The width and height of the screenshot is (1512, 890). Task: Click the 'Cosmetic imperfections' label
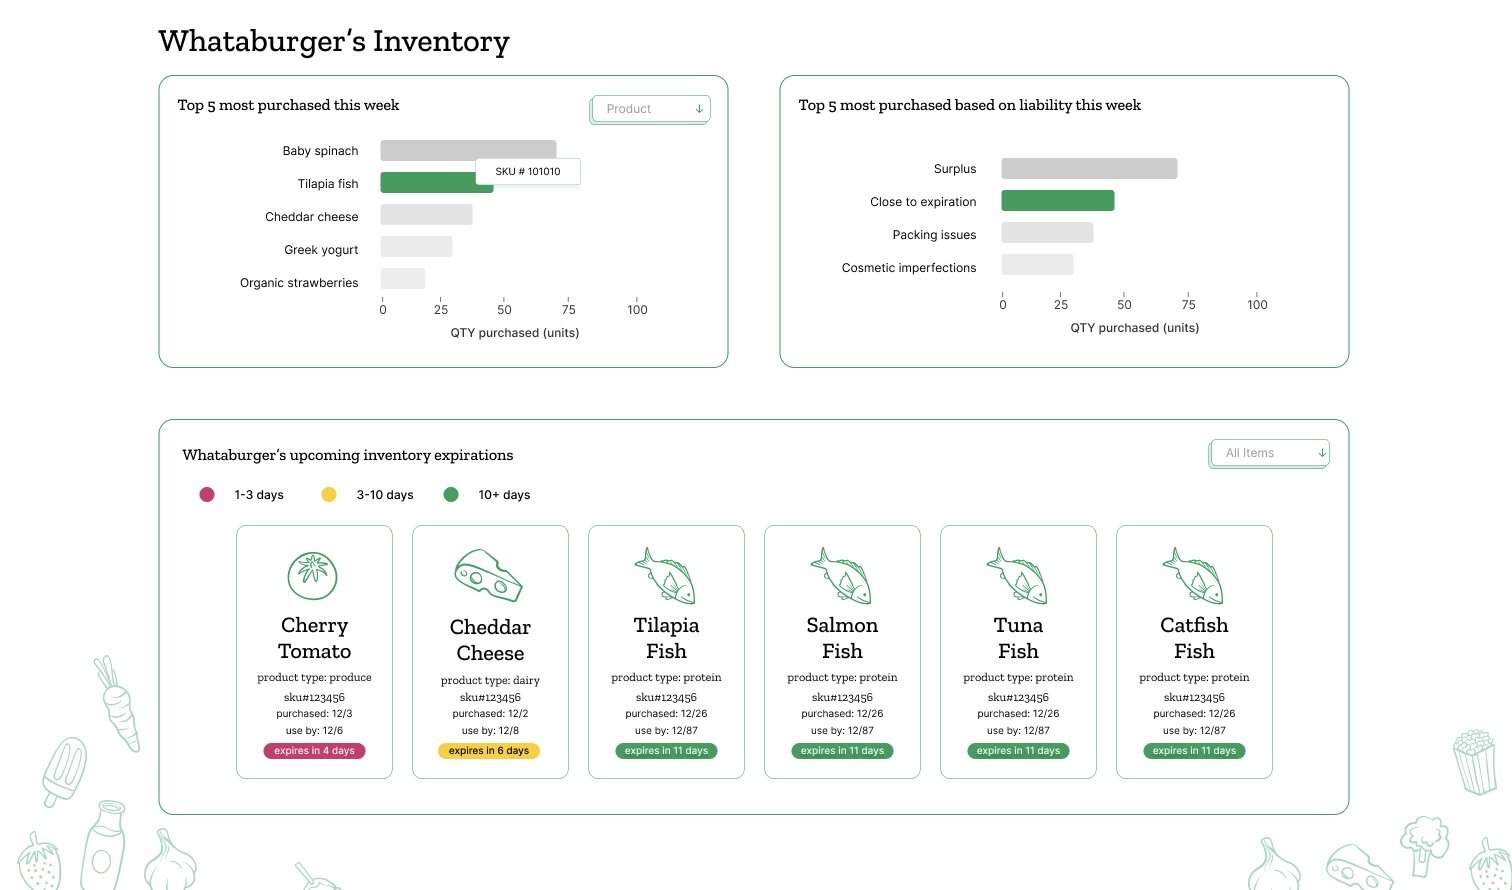909,268
